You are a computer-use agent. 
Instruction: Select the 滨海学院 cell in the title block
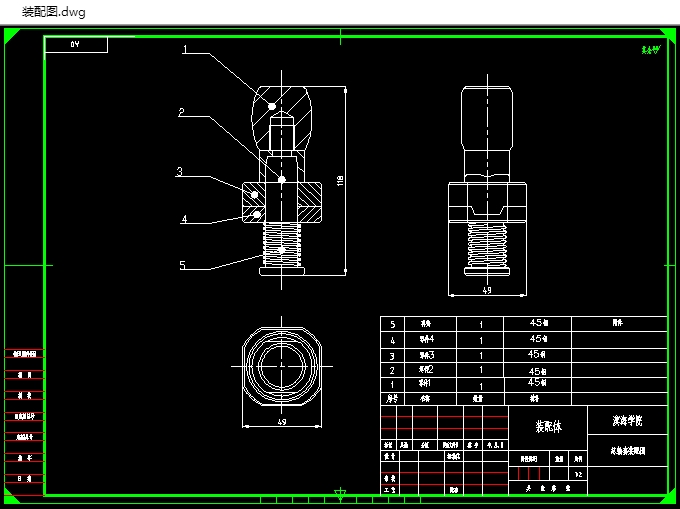point(627,420)
